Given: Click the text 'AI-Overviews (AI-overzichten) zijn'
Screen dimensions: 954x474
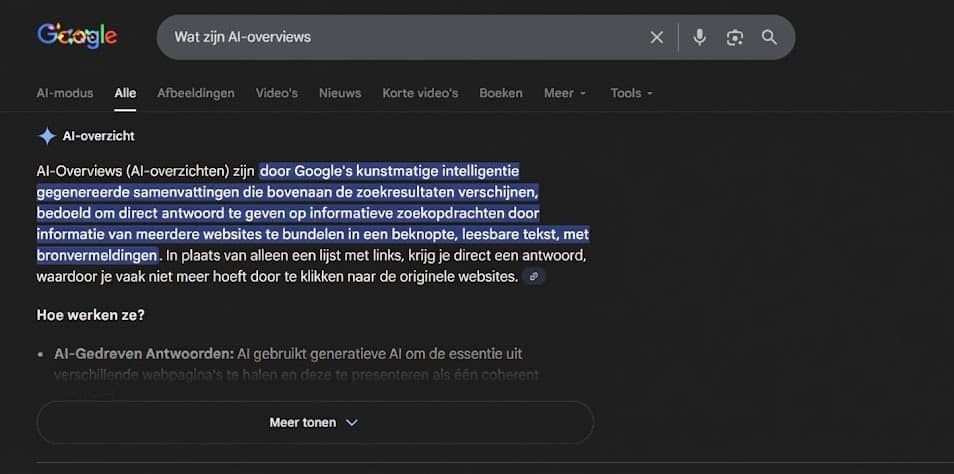Looking at the screenshot, I should point(145,171).
